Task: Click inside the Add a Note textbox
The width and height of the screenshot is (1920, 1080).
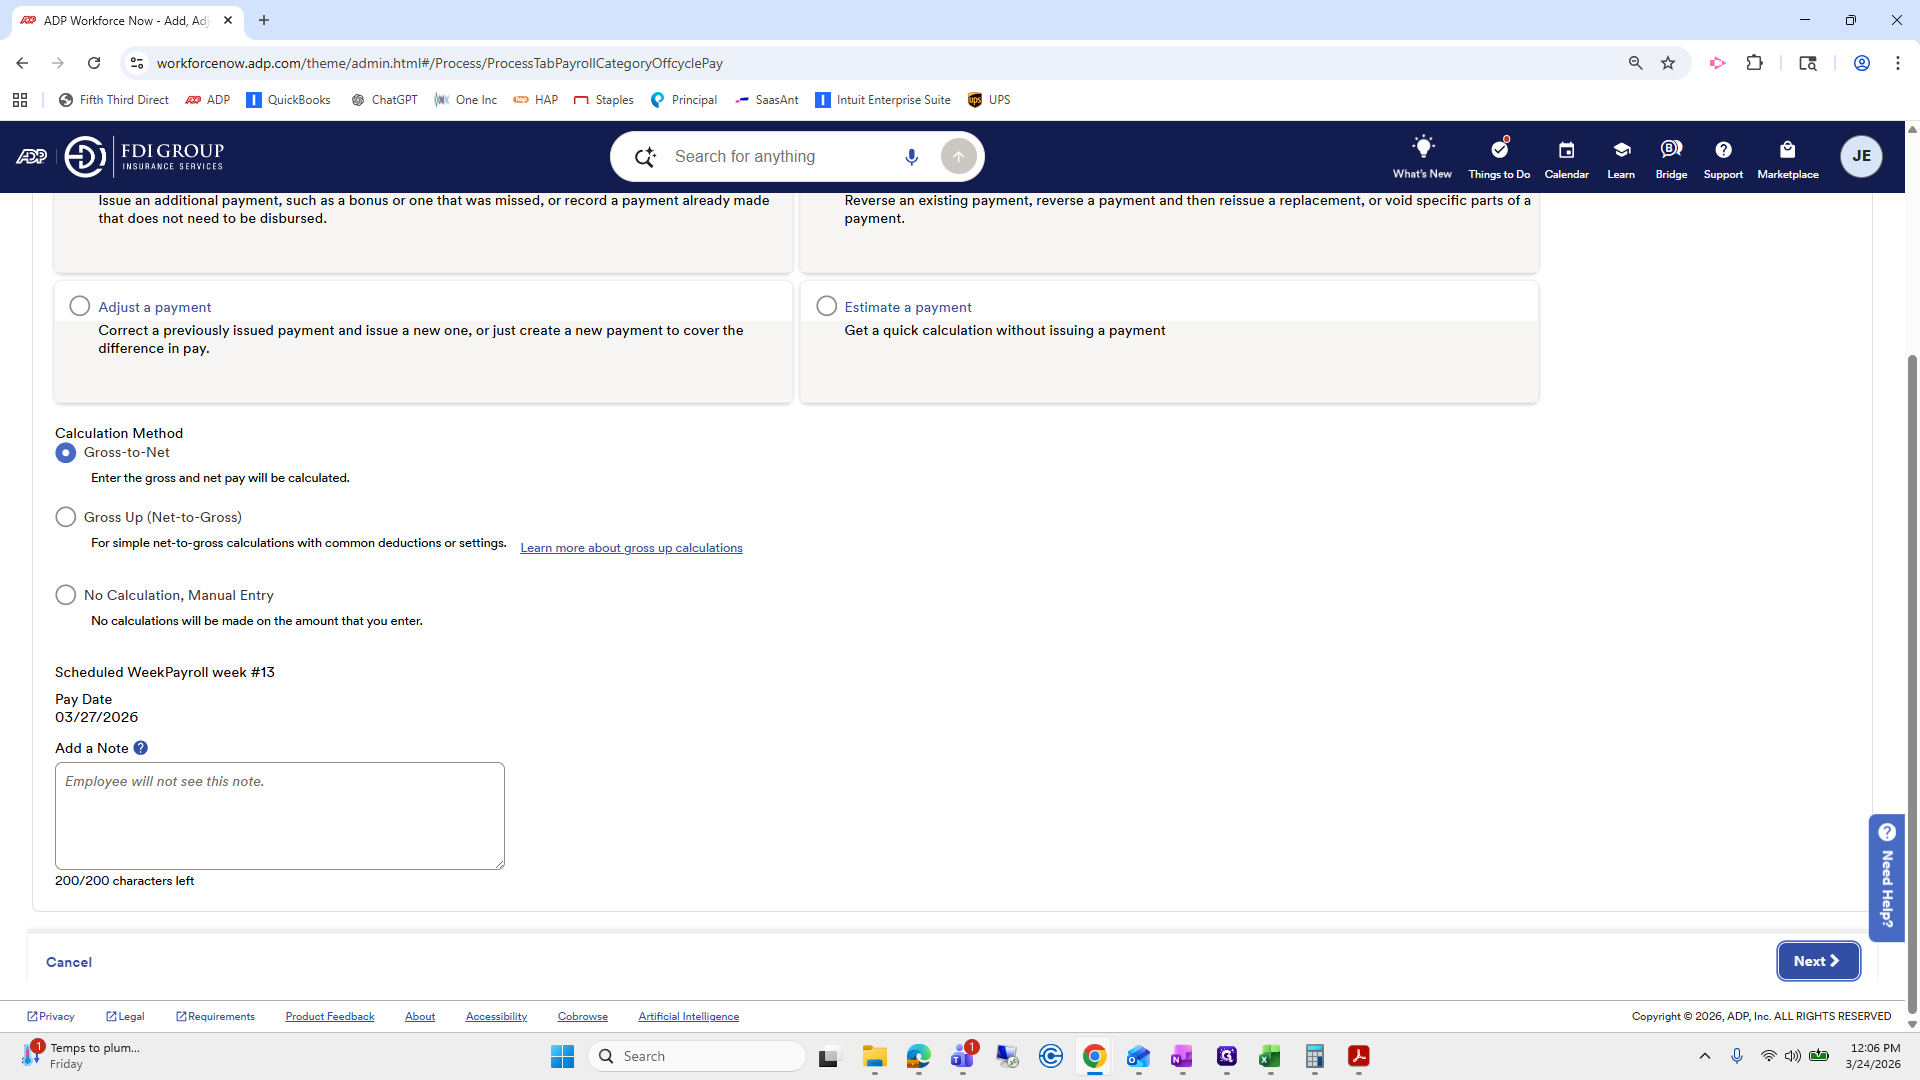Action: point(280,816)
